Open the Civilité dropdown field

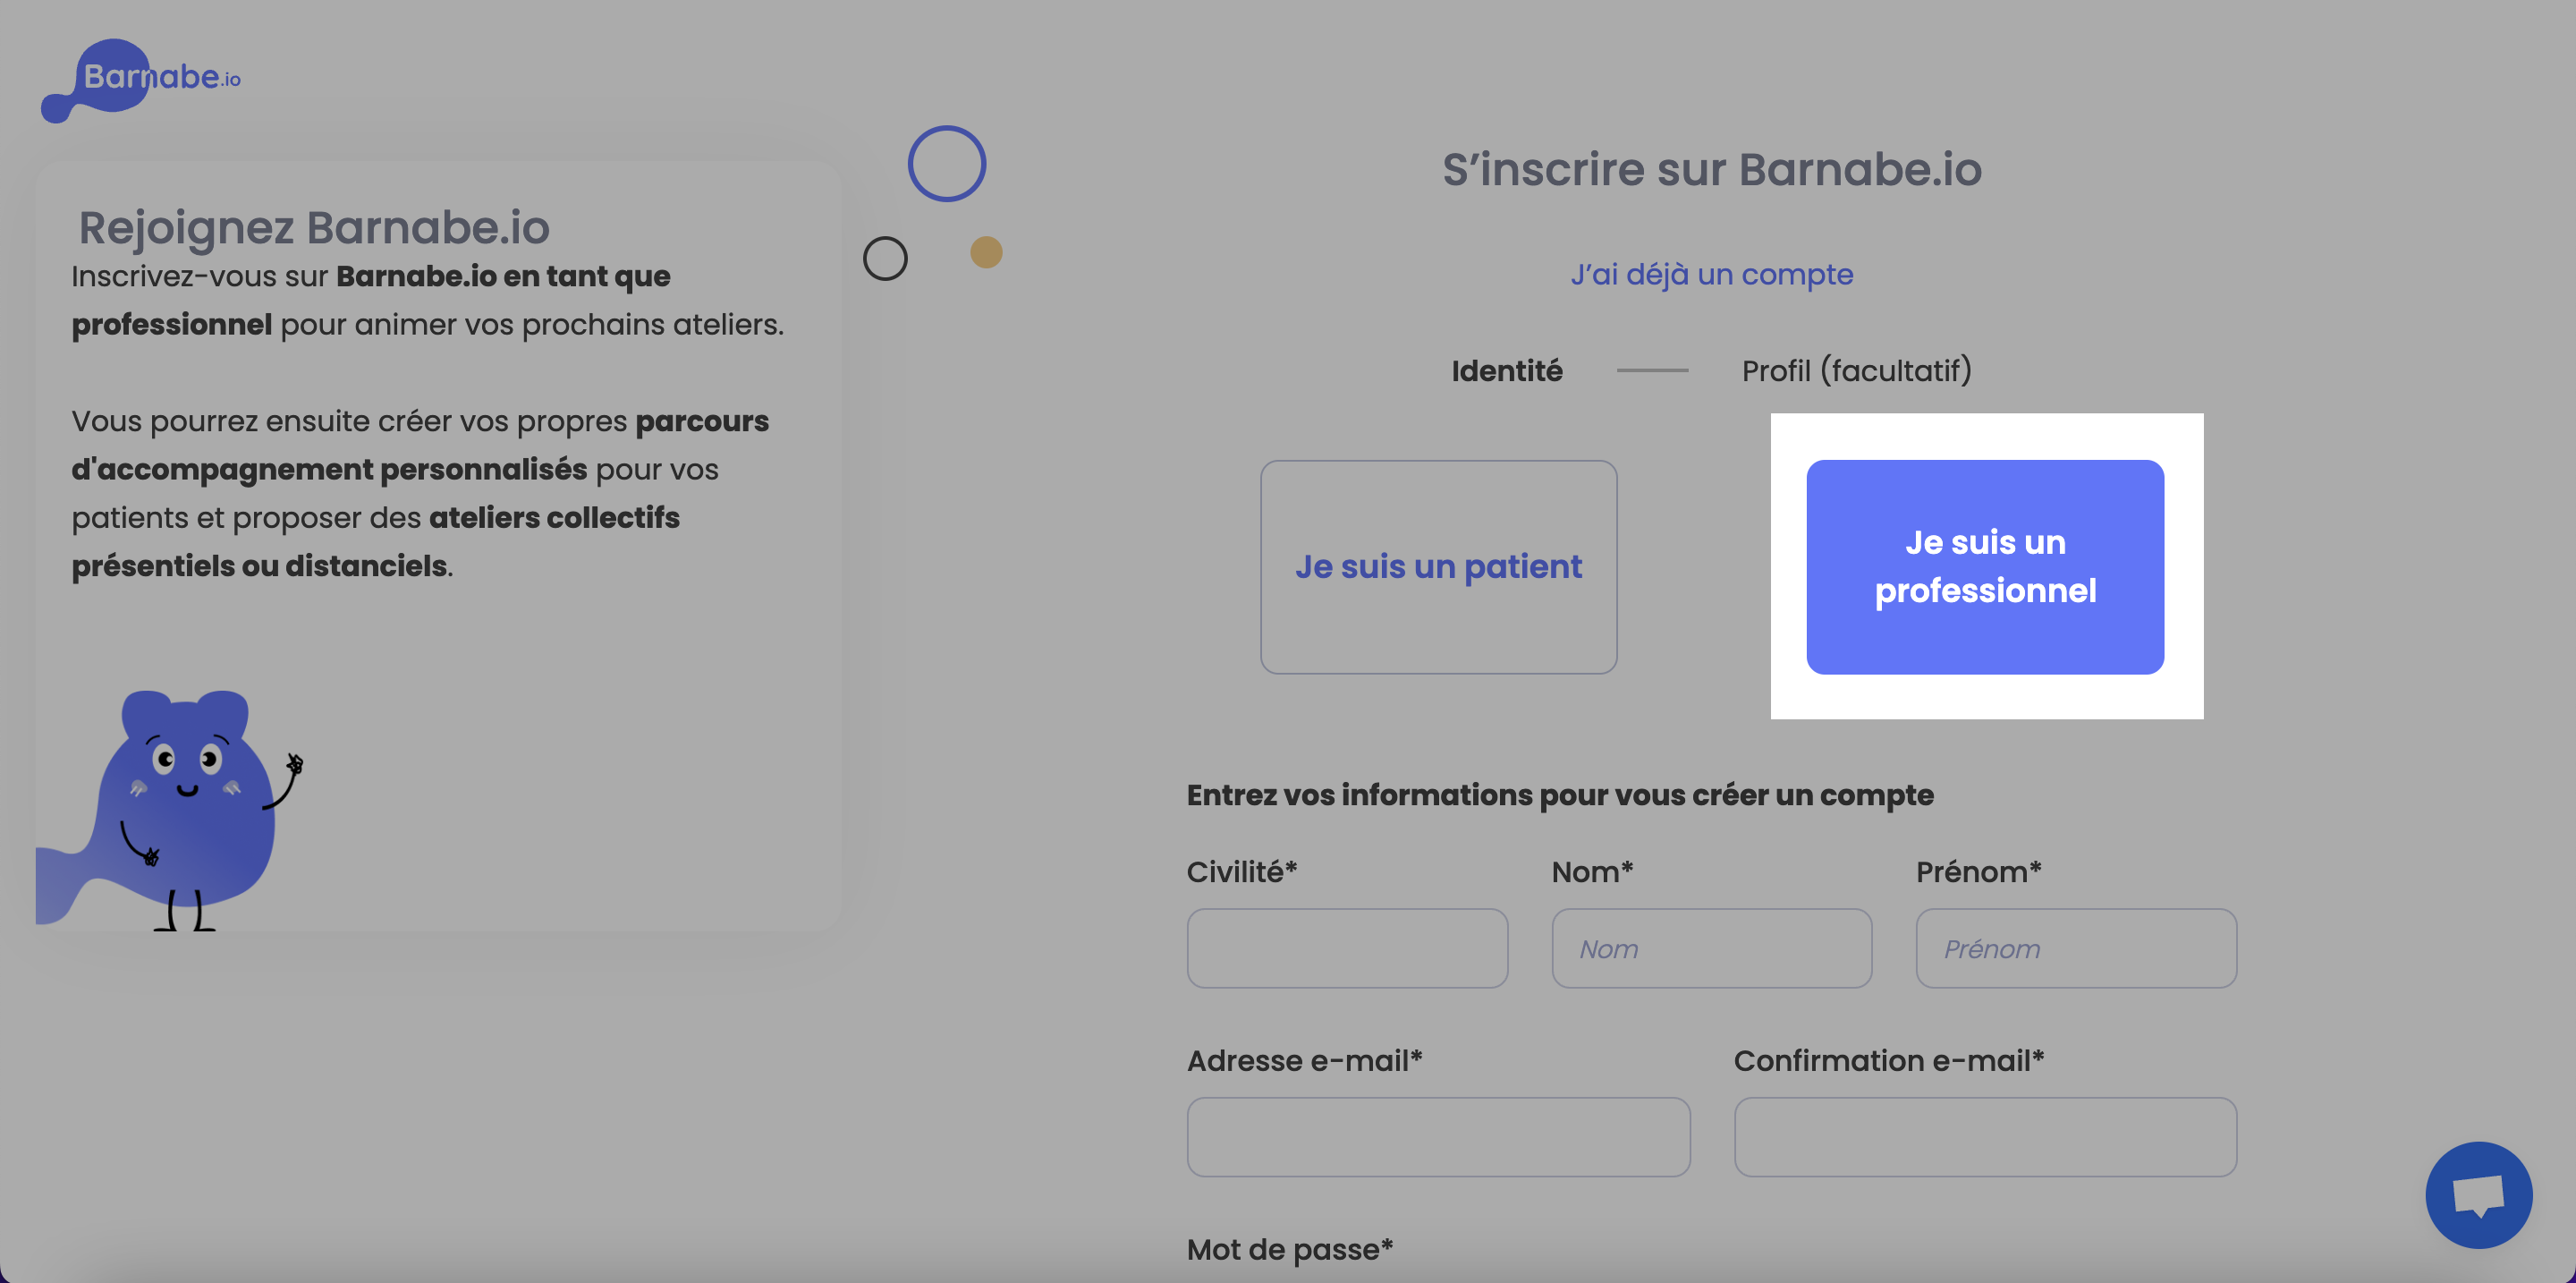coord(1347,948)
